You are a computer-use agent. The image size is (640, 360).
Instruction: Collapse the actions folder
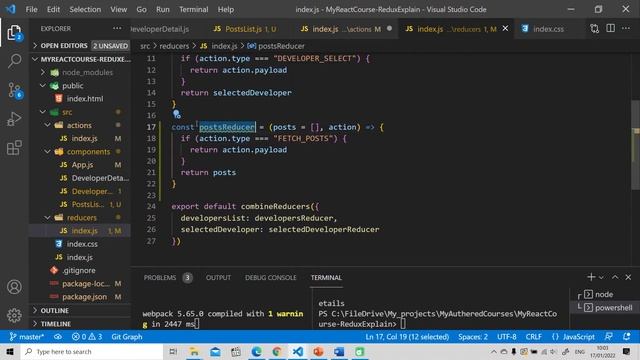(x=80, y=125)
